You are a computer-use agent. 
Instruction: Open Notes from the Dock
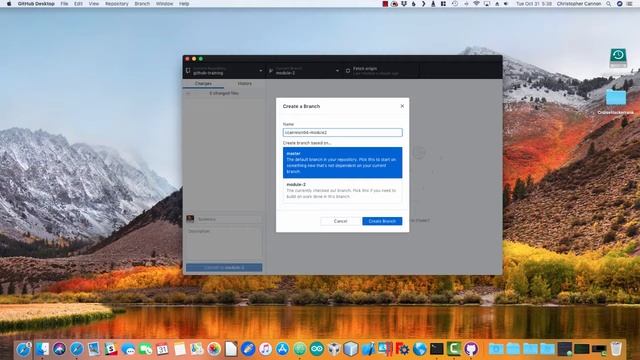[x=180, y=349]
